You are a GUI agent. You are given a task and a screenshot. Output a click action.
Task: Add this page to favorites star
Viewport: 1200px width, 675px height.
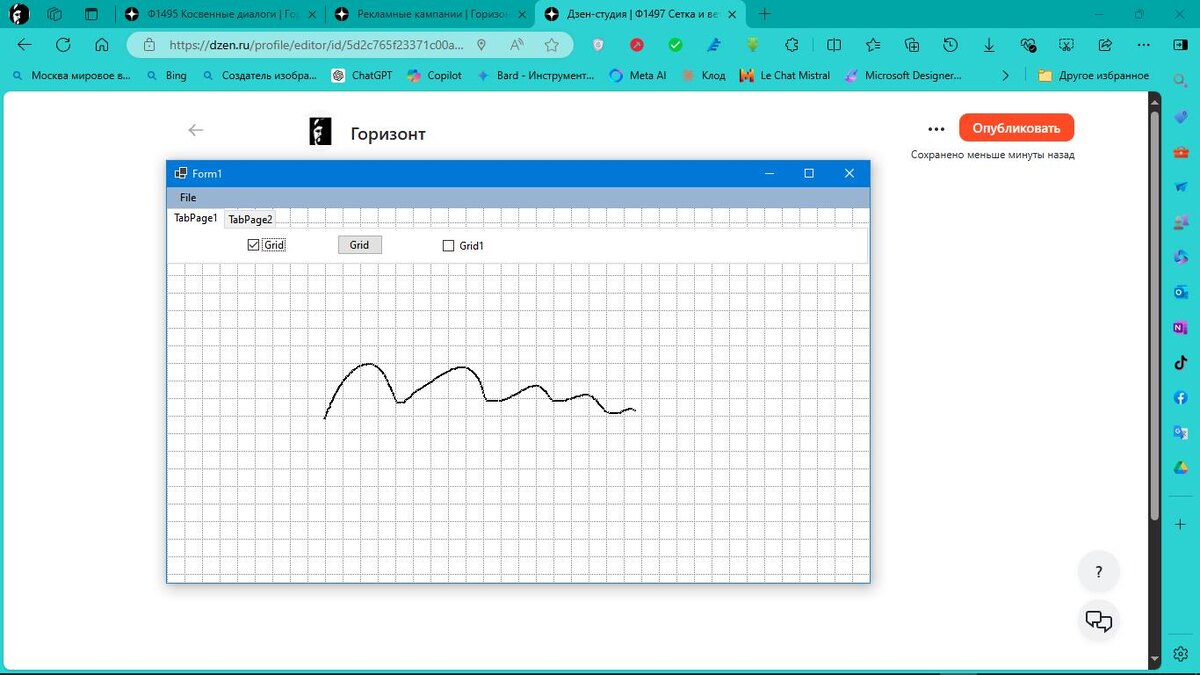pos(551,45)
